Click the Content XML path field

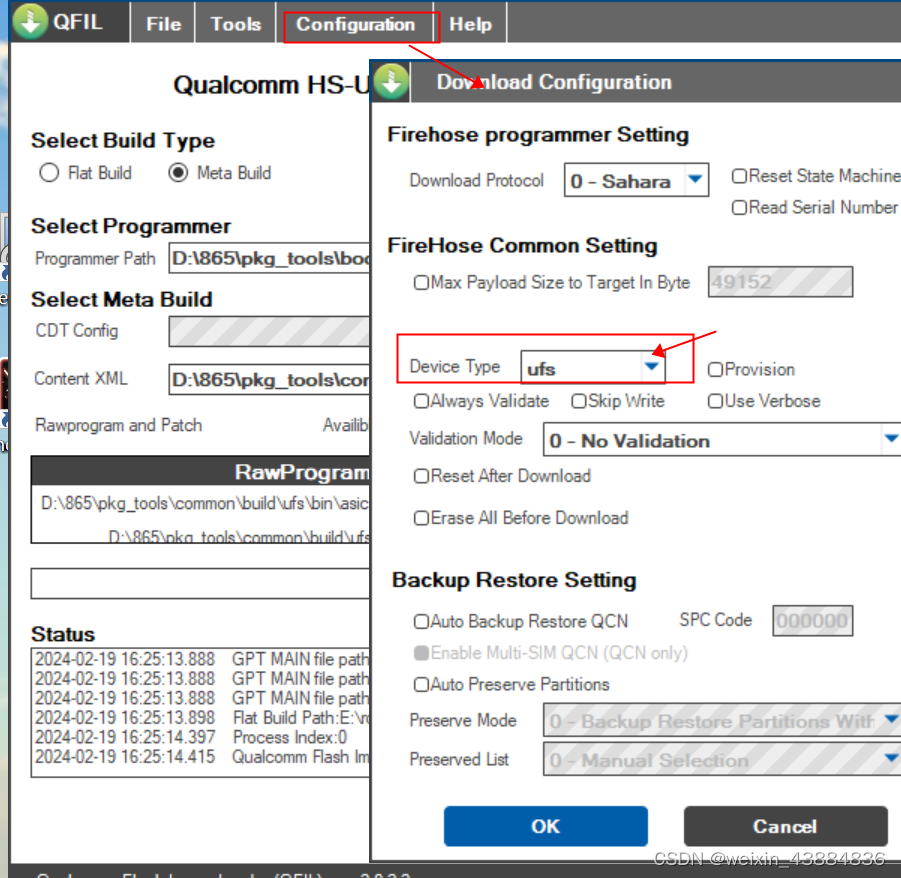pyautogui.click(x=269, y=380)
